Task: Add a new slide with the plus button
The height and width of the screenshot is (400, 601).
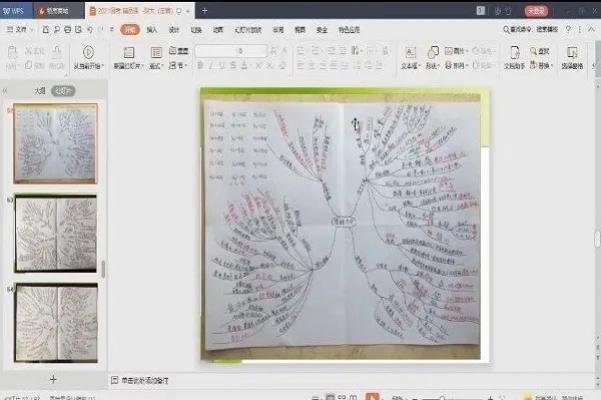Action: [x=53, y=379]
